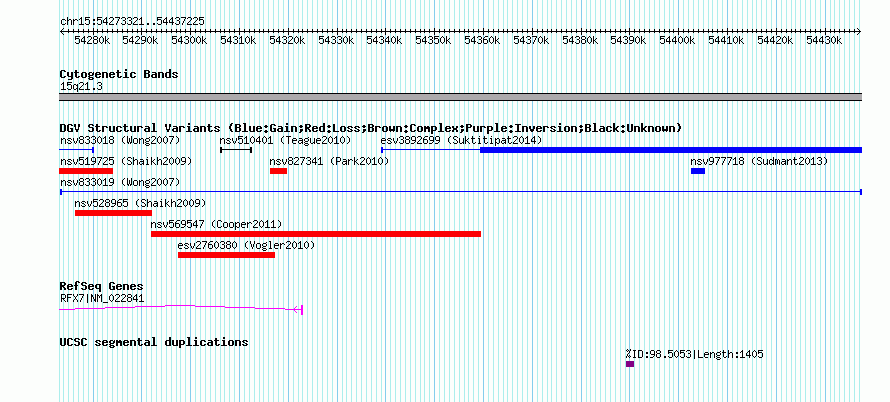890x402 pixels.
Task: Click the DGV Structural Variants track title
Action: [371, 128]
